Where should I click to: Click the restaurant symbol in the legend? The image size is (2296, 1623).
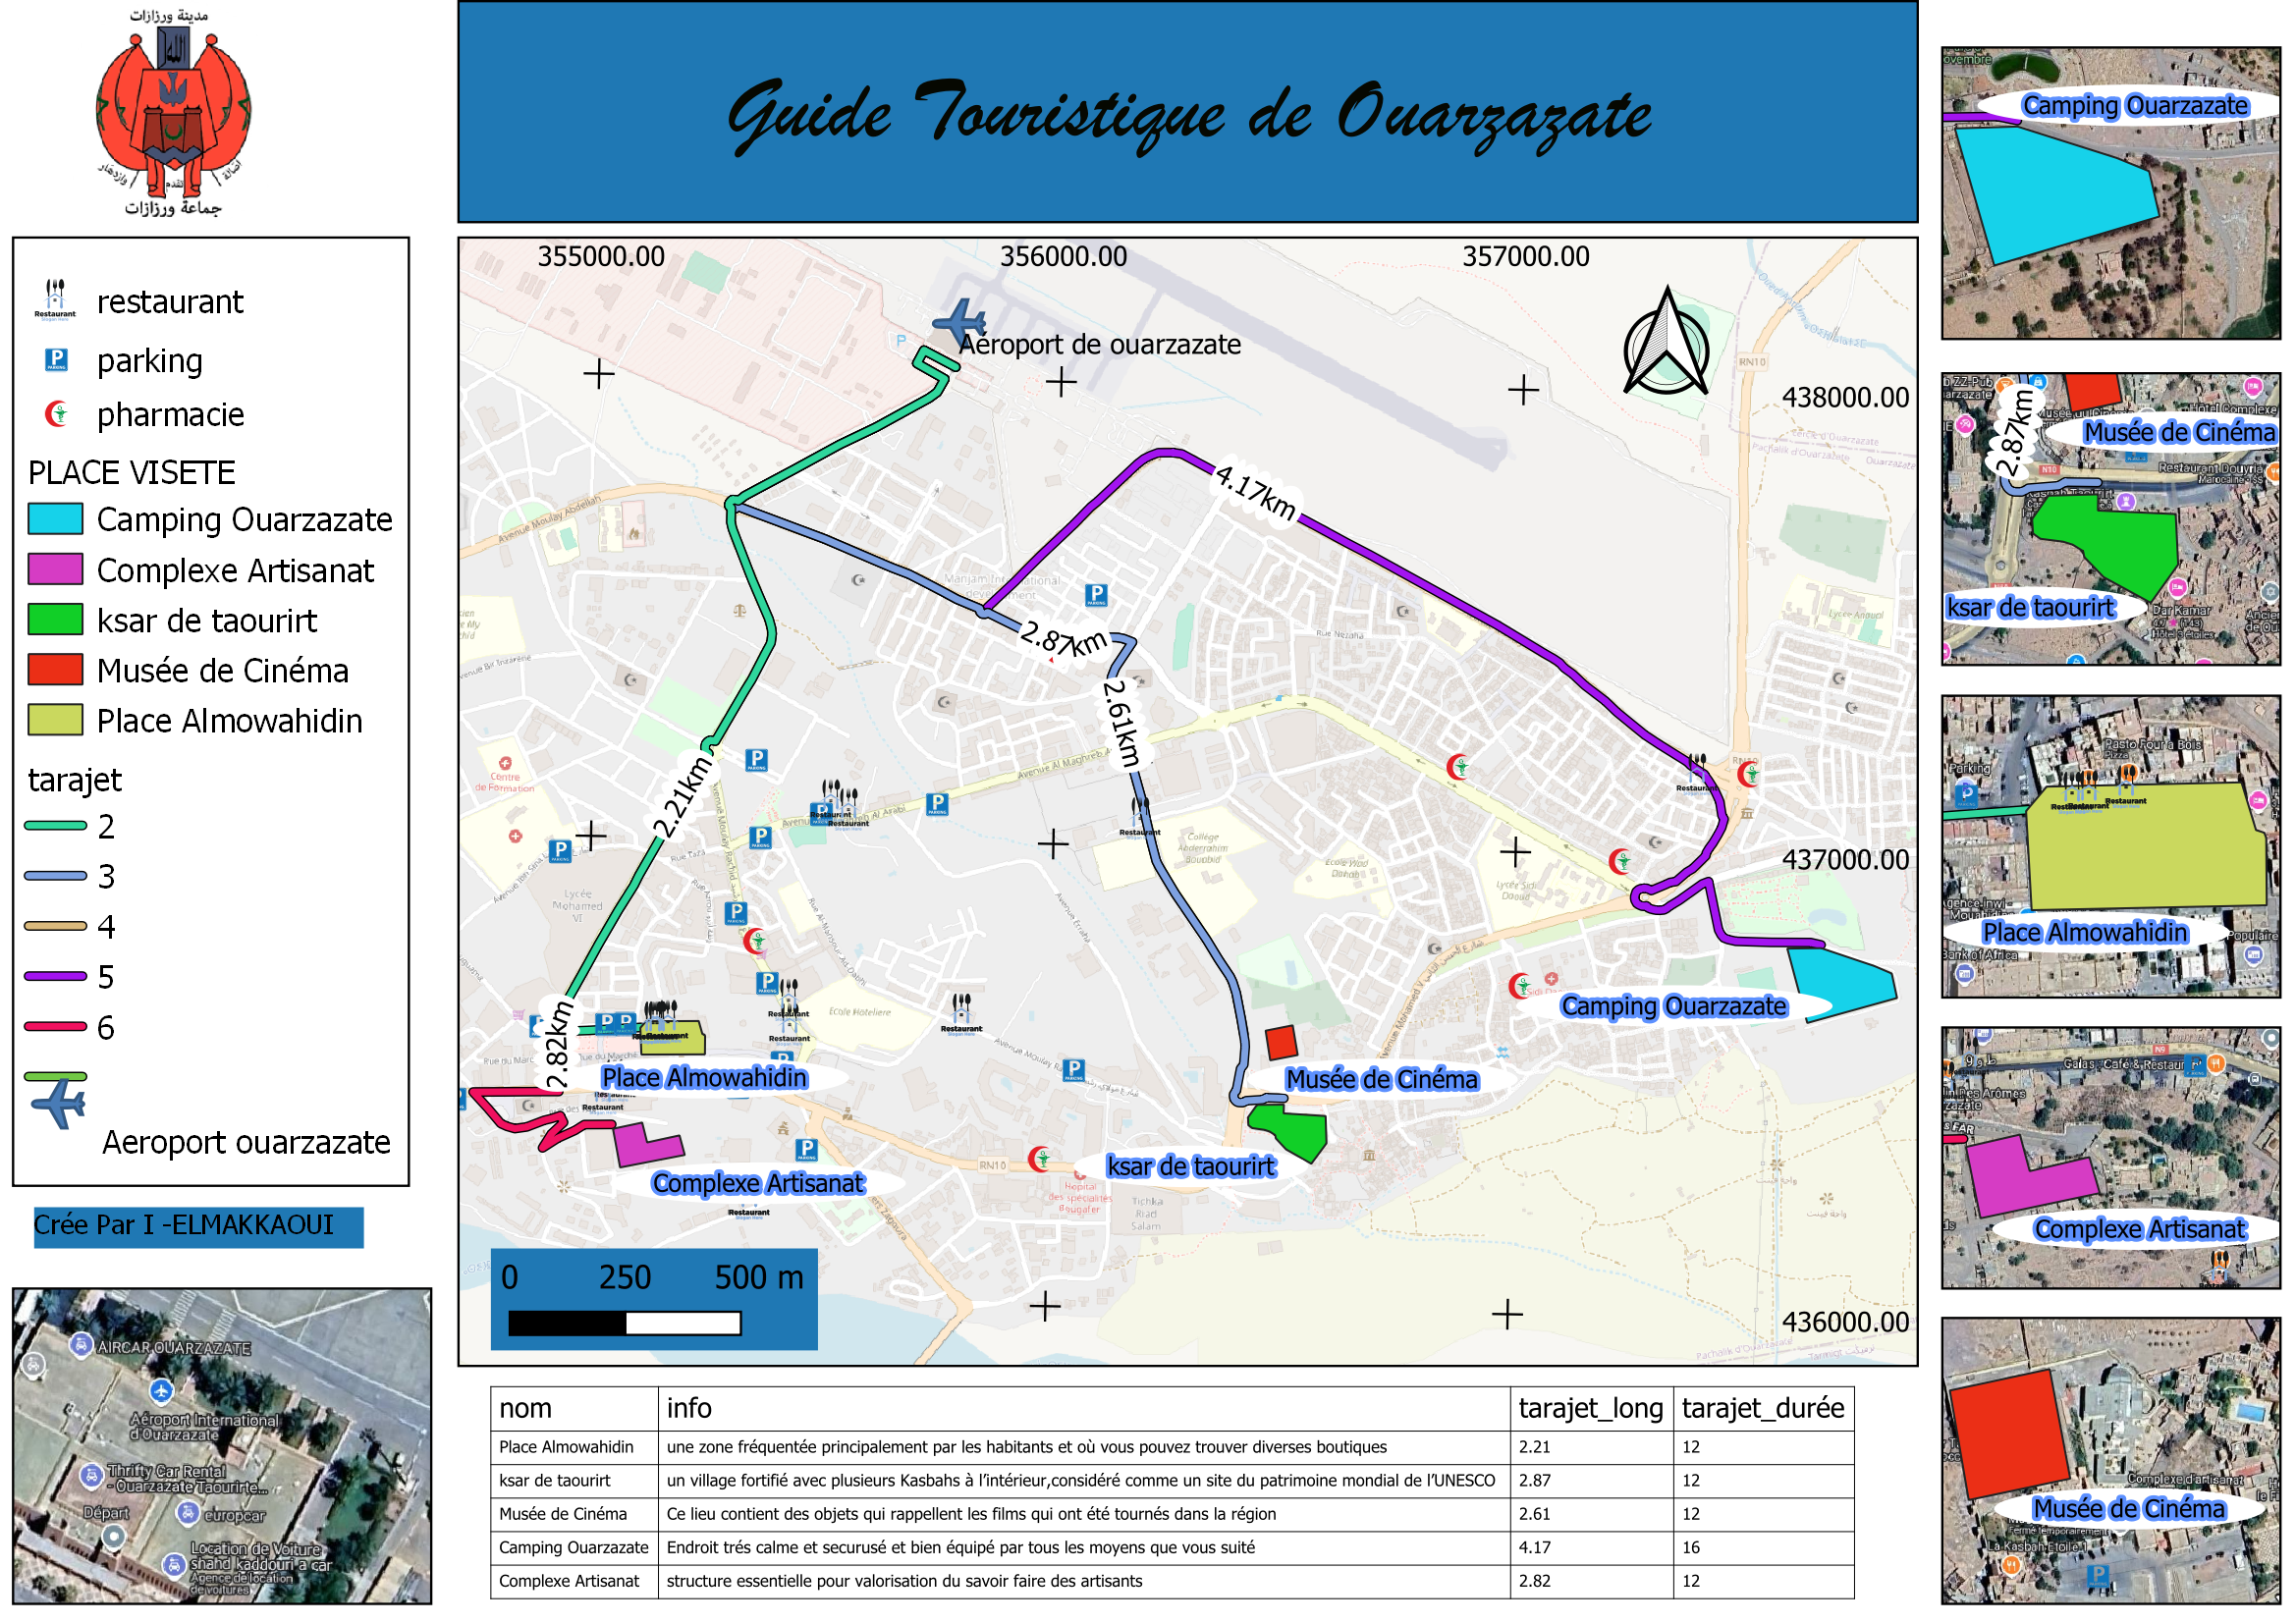55,300
